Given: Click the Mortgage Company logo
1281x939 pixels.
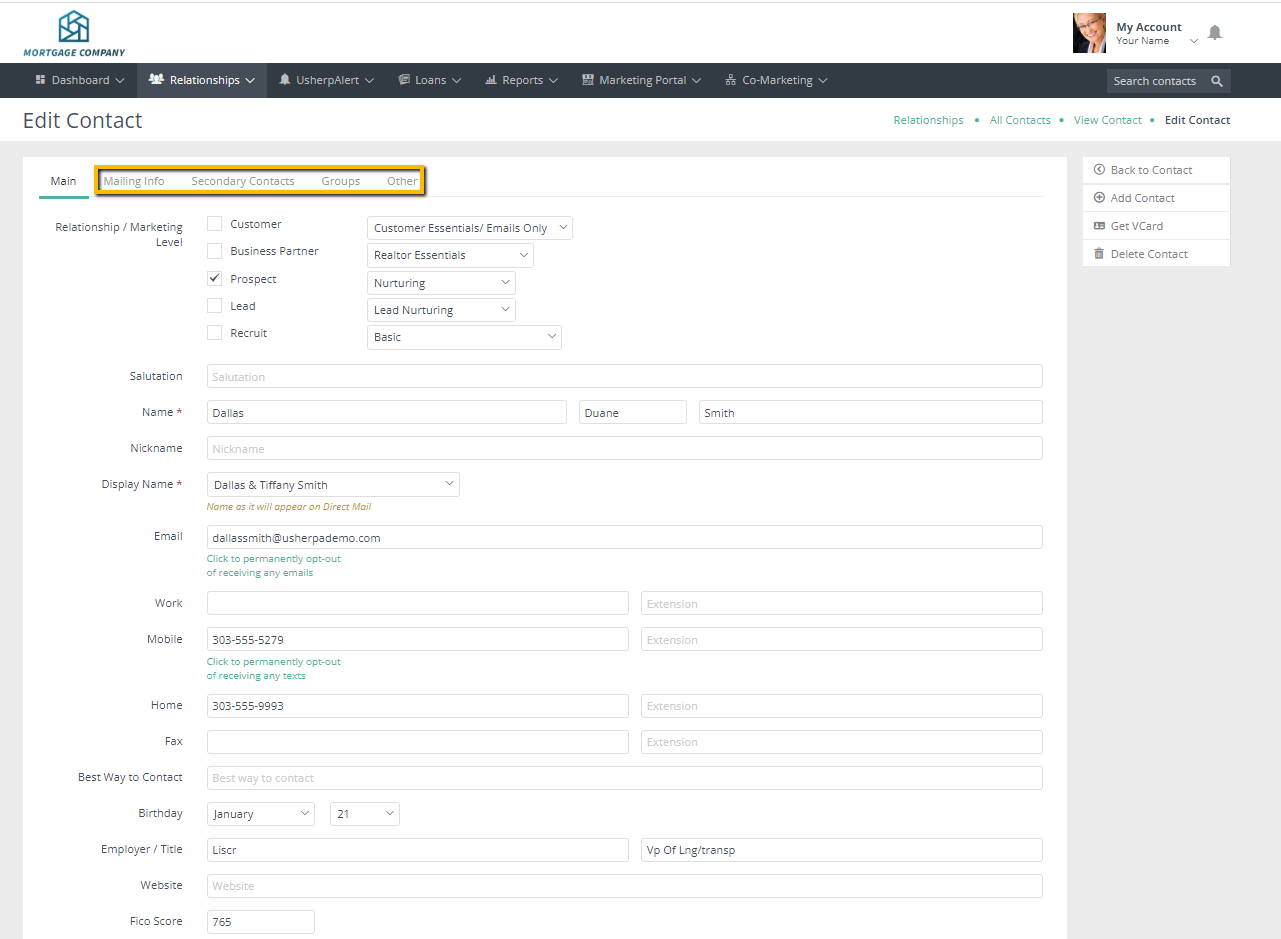Looking at the screenshot, I should click(74, 33).
